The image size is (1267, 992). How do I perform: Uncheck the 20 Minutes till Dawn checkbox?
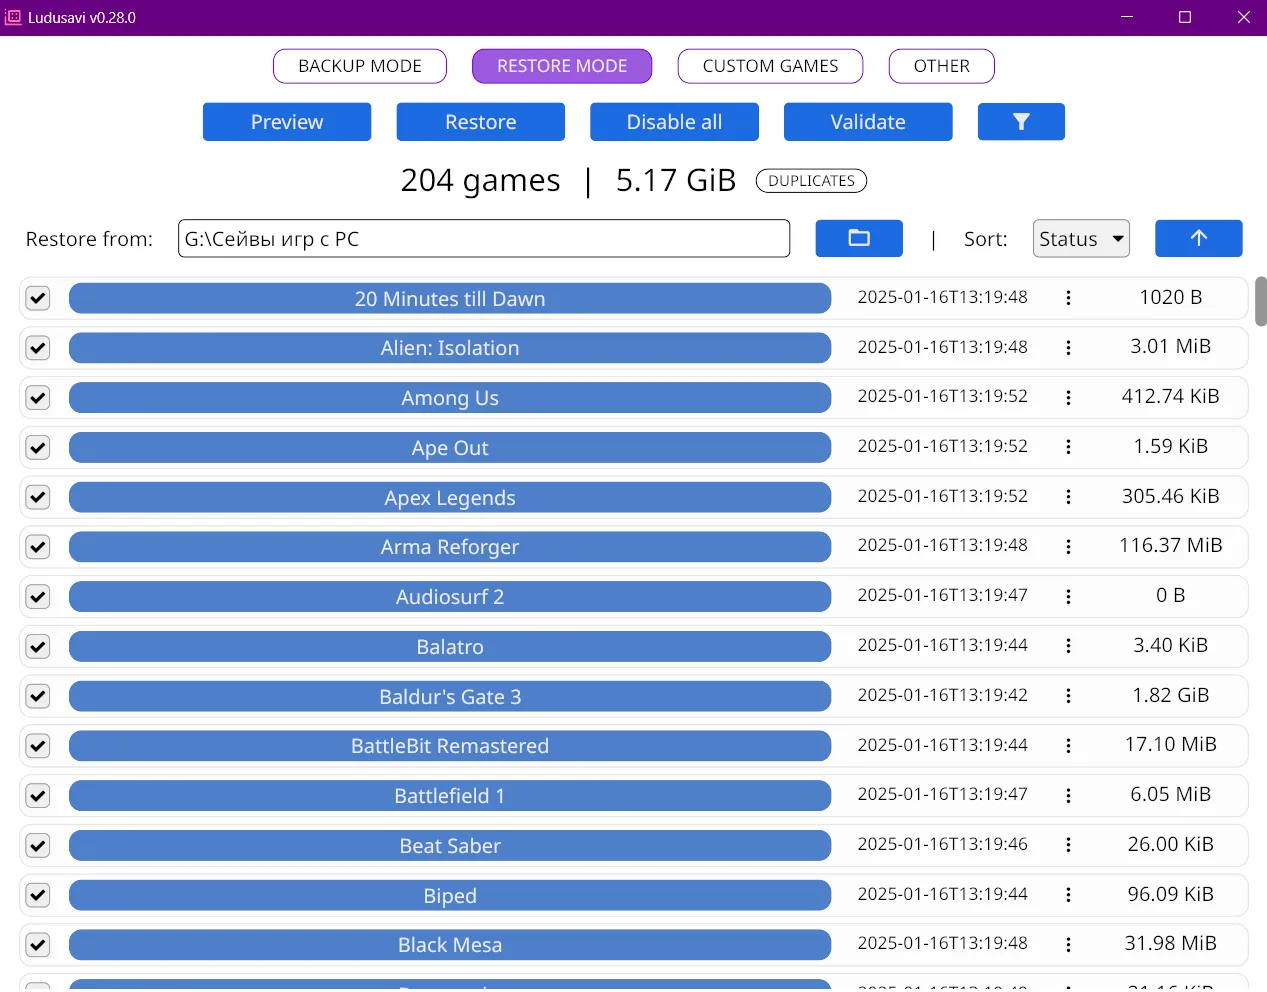(x=38, y=298)
